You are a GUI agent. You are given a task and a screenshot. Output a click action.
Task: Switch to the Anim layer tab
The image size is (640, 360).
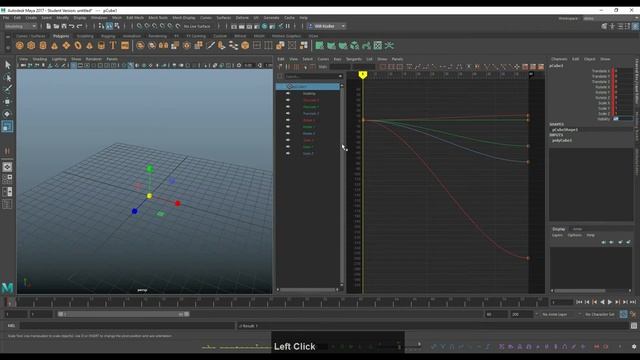(577, 229)
